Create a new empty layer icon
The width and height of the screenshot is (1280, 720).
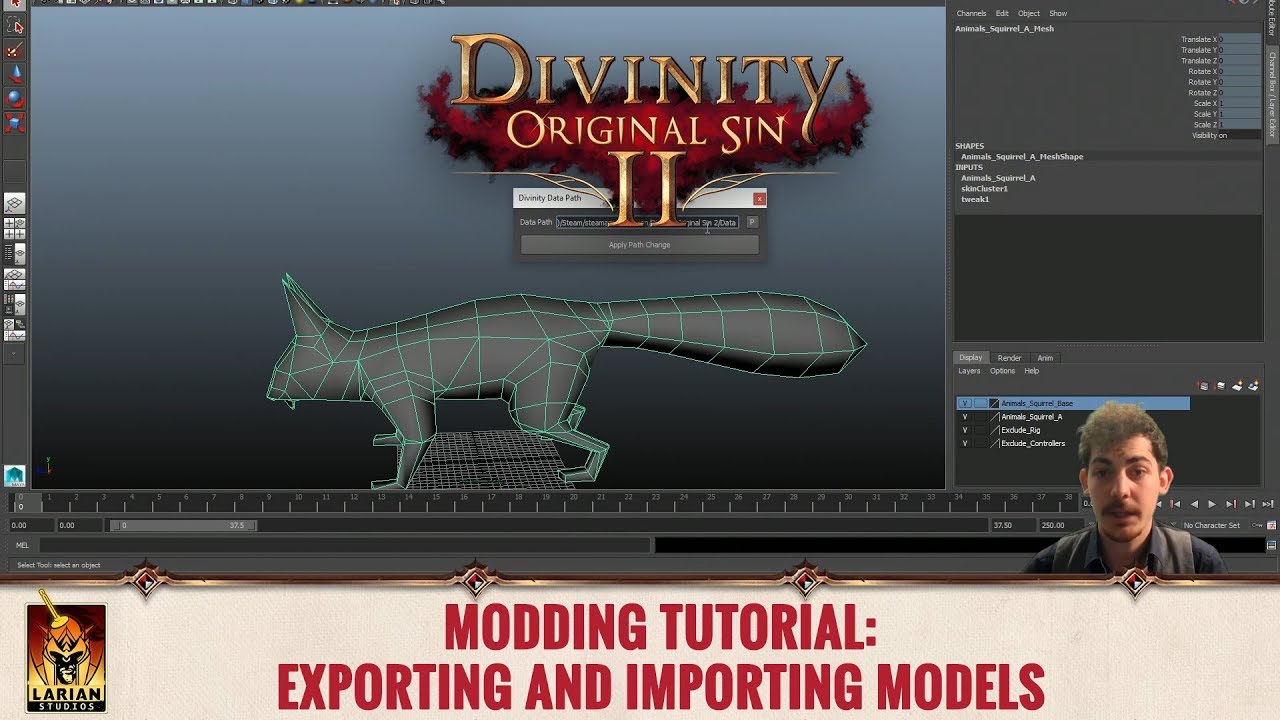coord(1237,385)
